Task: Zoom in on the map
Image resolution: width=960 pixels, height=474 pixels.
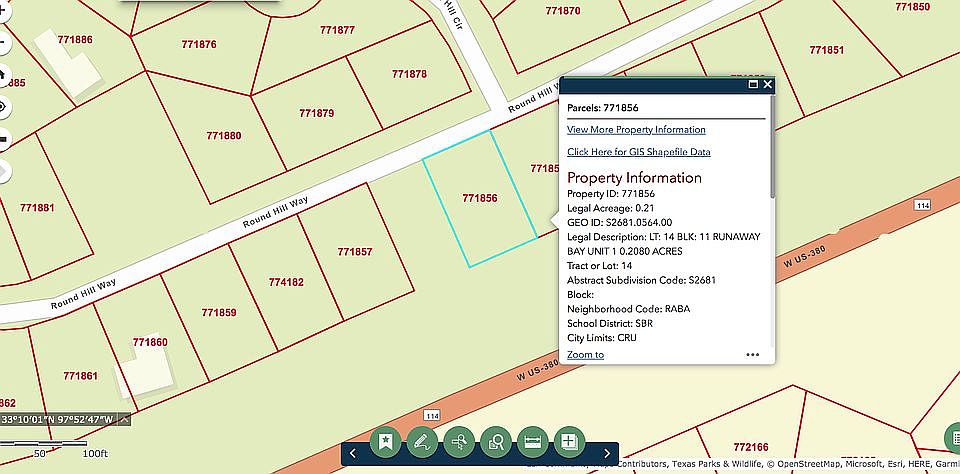Action: coord(2,12)
